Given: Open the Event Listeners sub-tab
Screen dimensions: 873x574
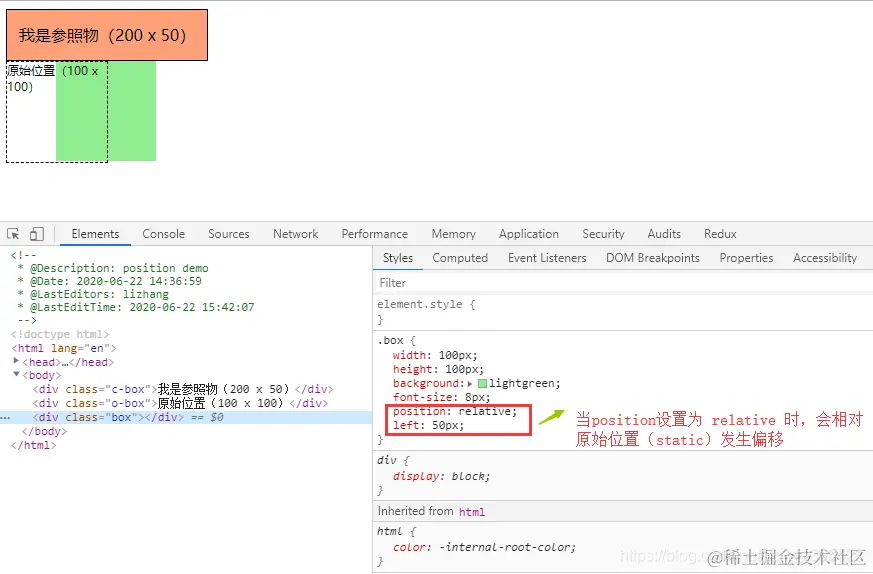Looking at the screenshot, I should (547, 258).
